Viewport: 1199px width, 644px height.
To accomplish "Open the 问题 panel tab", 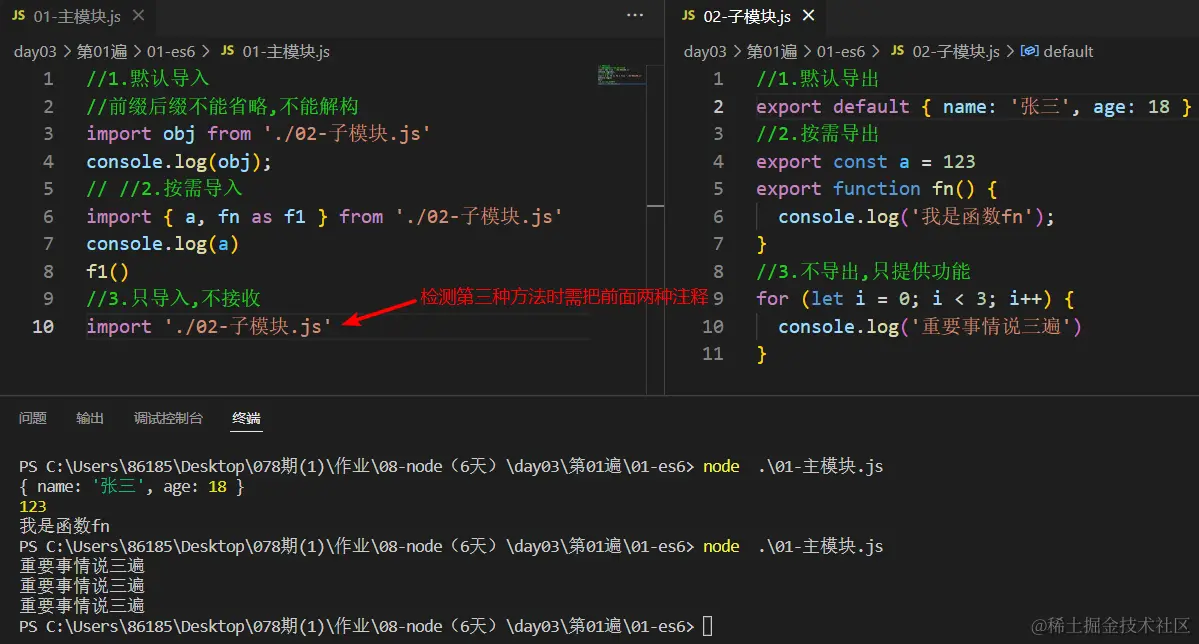I will 33,418.
